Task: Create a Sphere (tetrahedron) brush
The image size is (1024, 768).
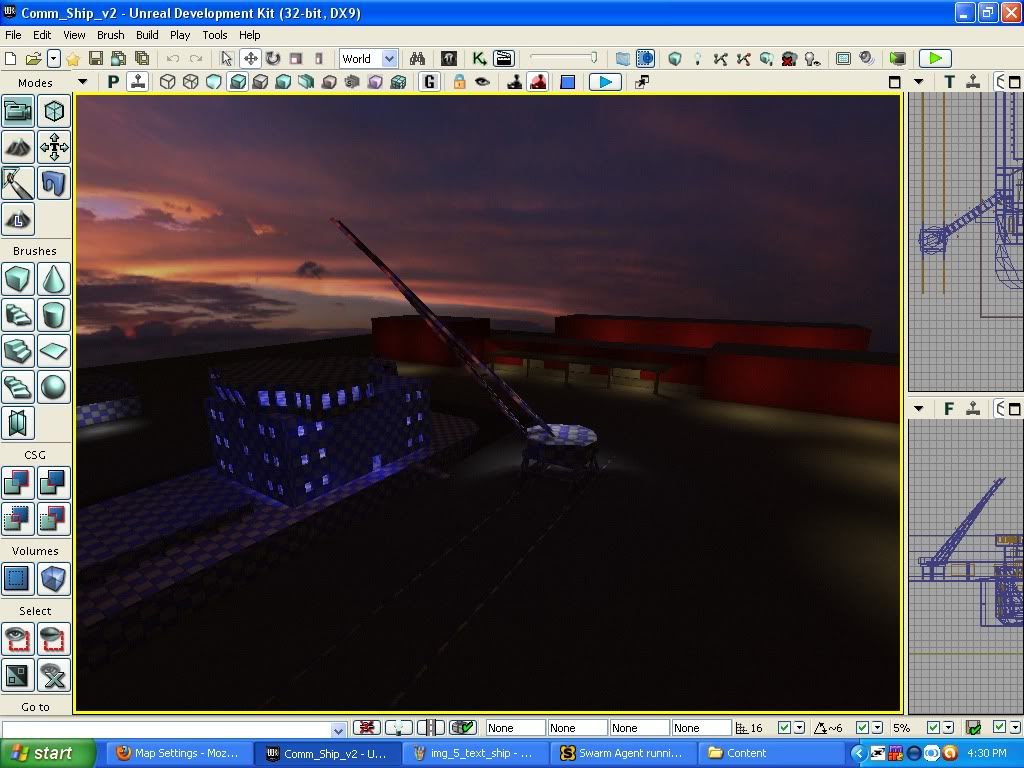Action: coord(54,387)
